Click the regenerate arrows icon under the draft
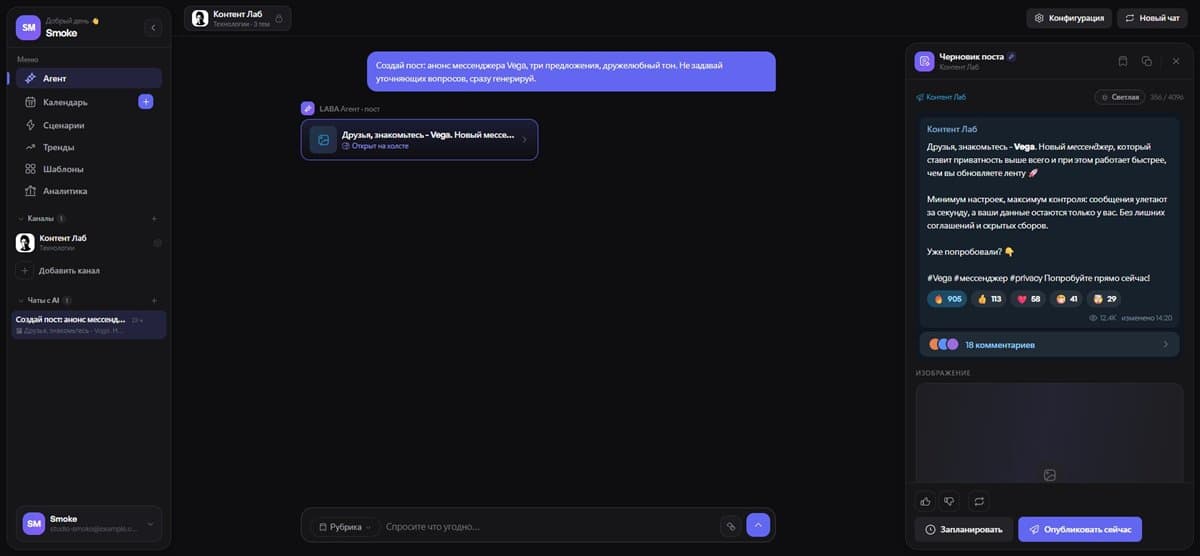Screen dimensions: 1200x556 click(x=979, y=500)
